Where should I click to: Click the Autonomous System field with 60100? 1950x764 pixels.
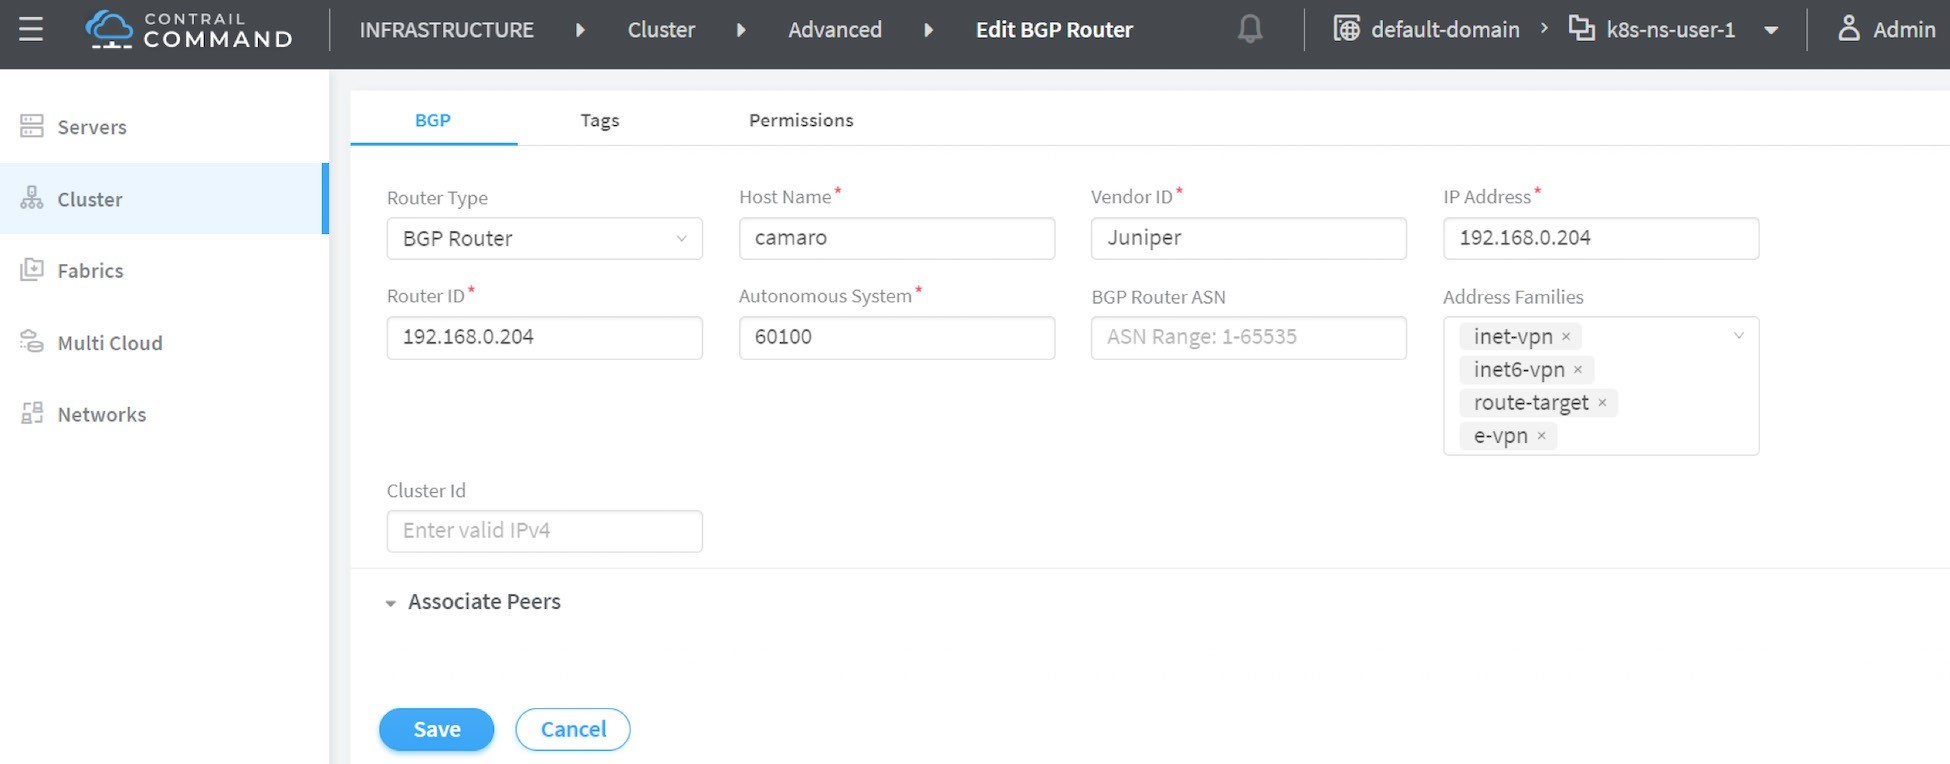coord(897,337)
